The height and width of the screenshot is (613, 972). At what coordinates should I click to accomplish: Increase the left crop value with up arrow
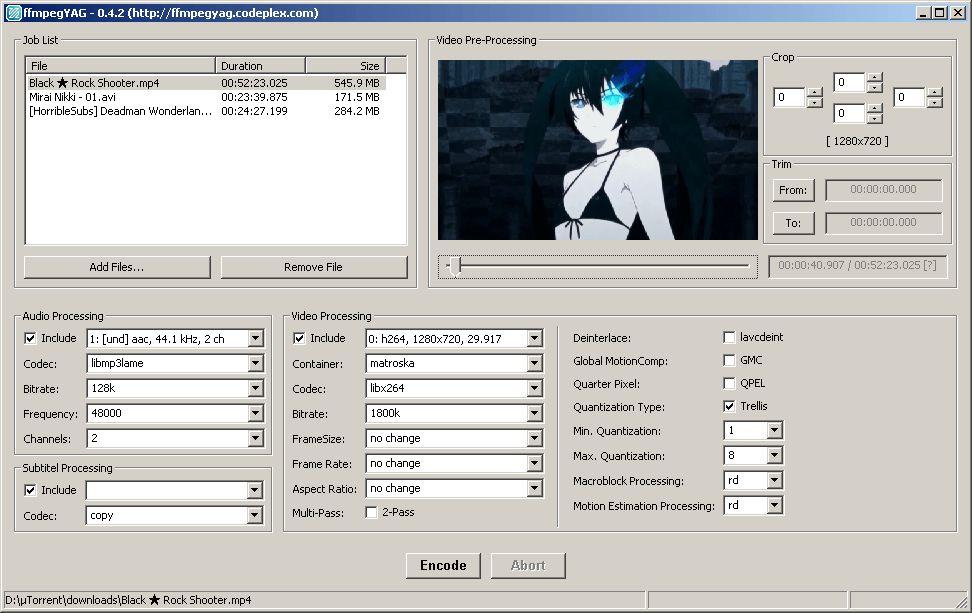click(815, 92)
